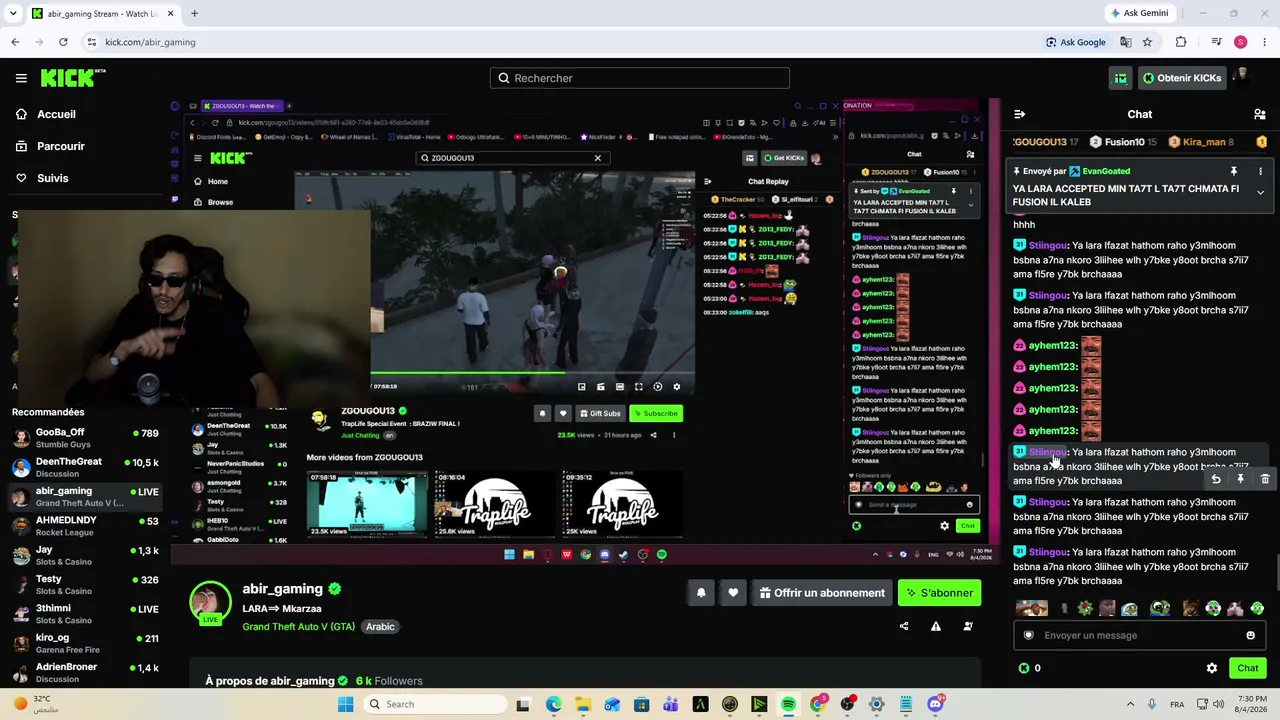Click the KICK logo
1280x720 pixels.
click(73, 78)
